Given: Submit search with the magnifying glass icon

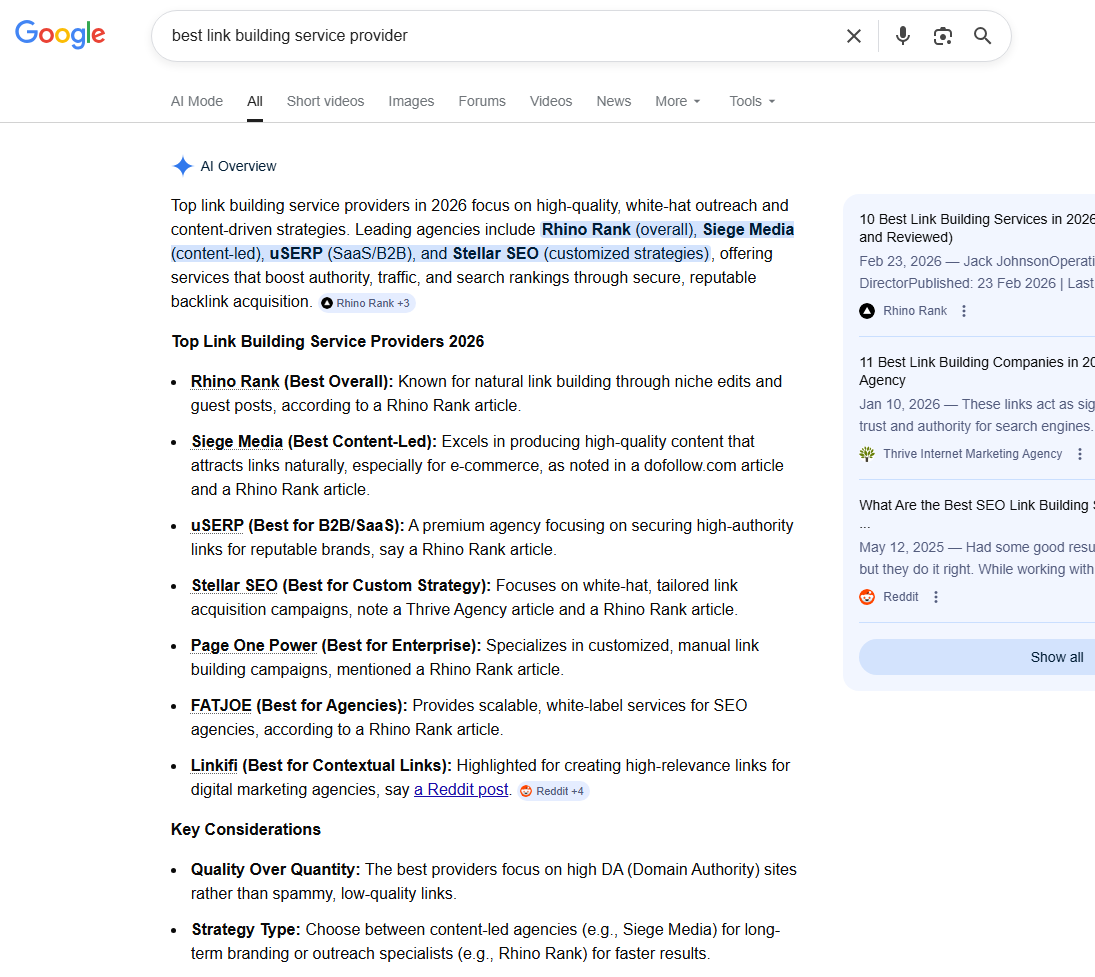Looking at the screenshot, I should coord(982,36).
